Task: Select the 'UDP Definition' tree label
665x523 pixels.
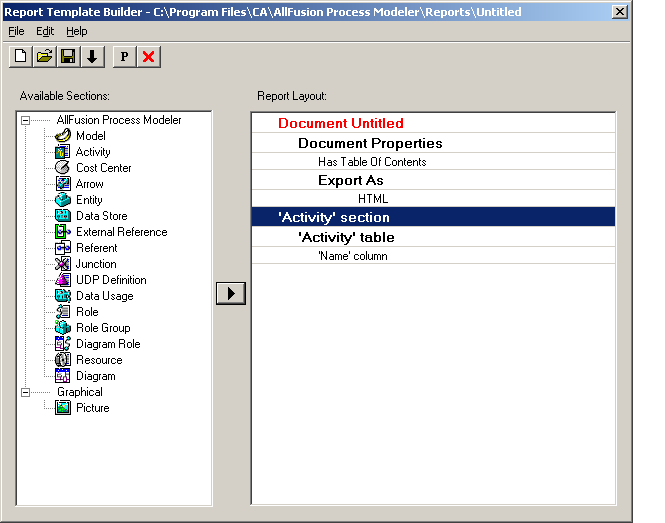Action: [x=111, y=280]
